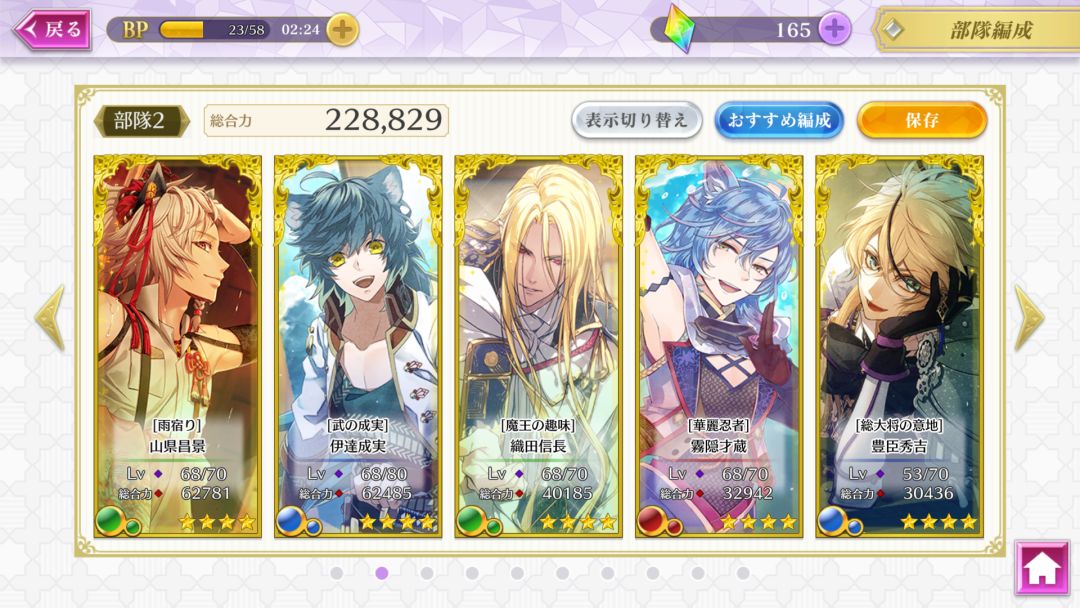Go to next squad with right arrow
The image size is (1080, 608).
pos(1030,317)
